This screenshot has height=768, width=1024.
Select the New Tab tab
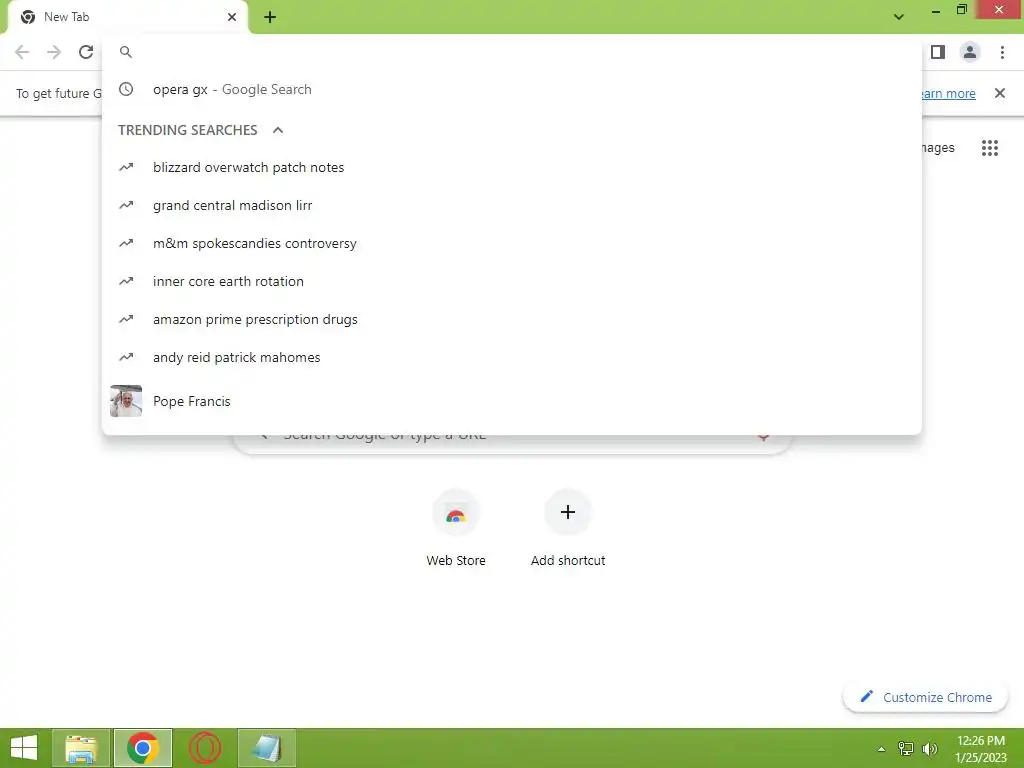click(x=127, y=18)
